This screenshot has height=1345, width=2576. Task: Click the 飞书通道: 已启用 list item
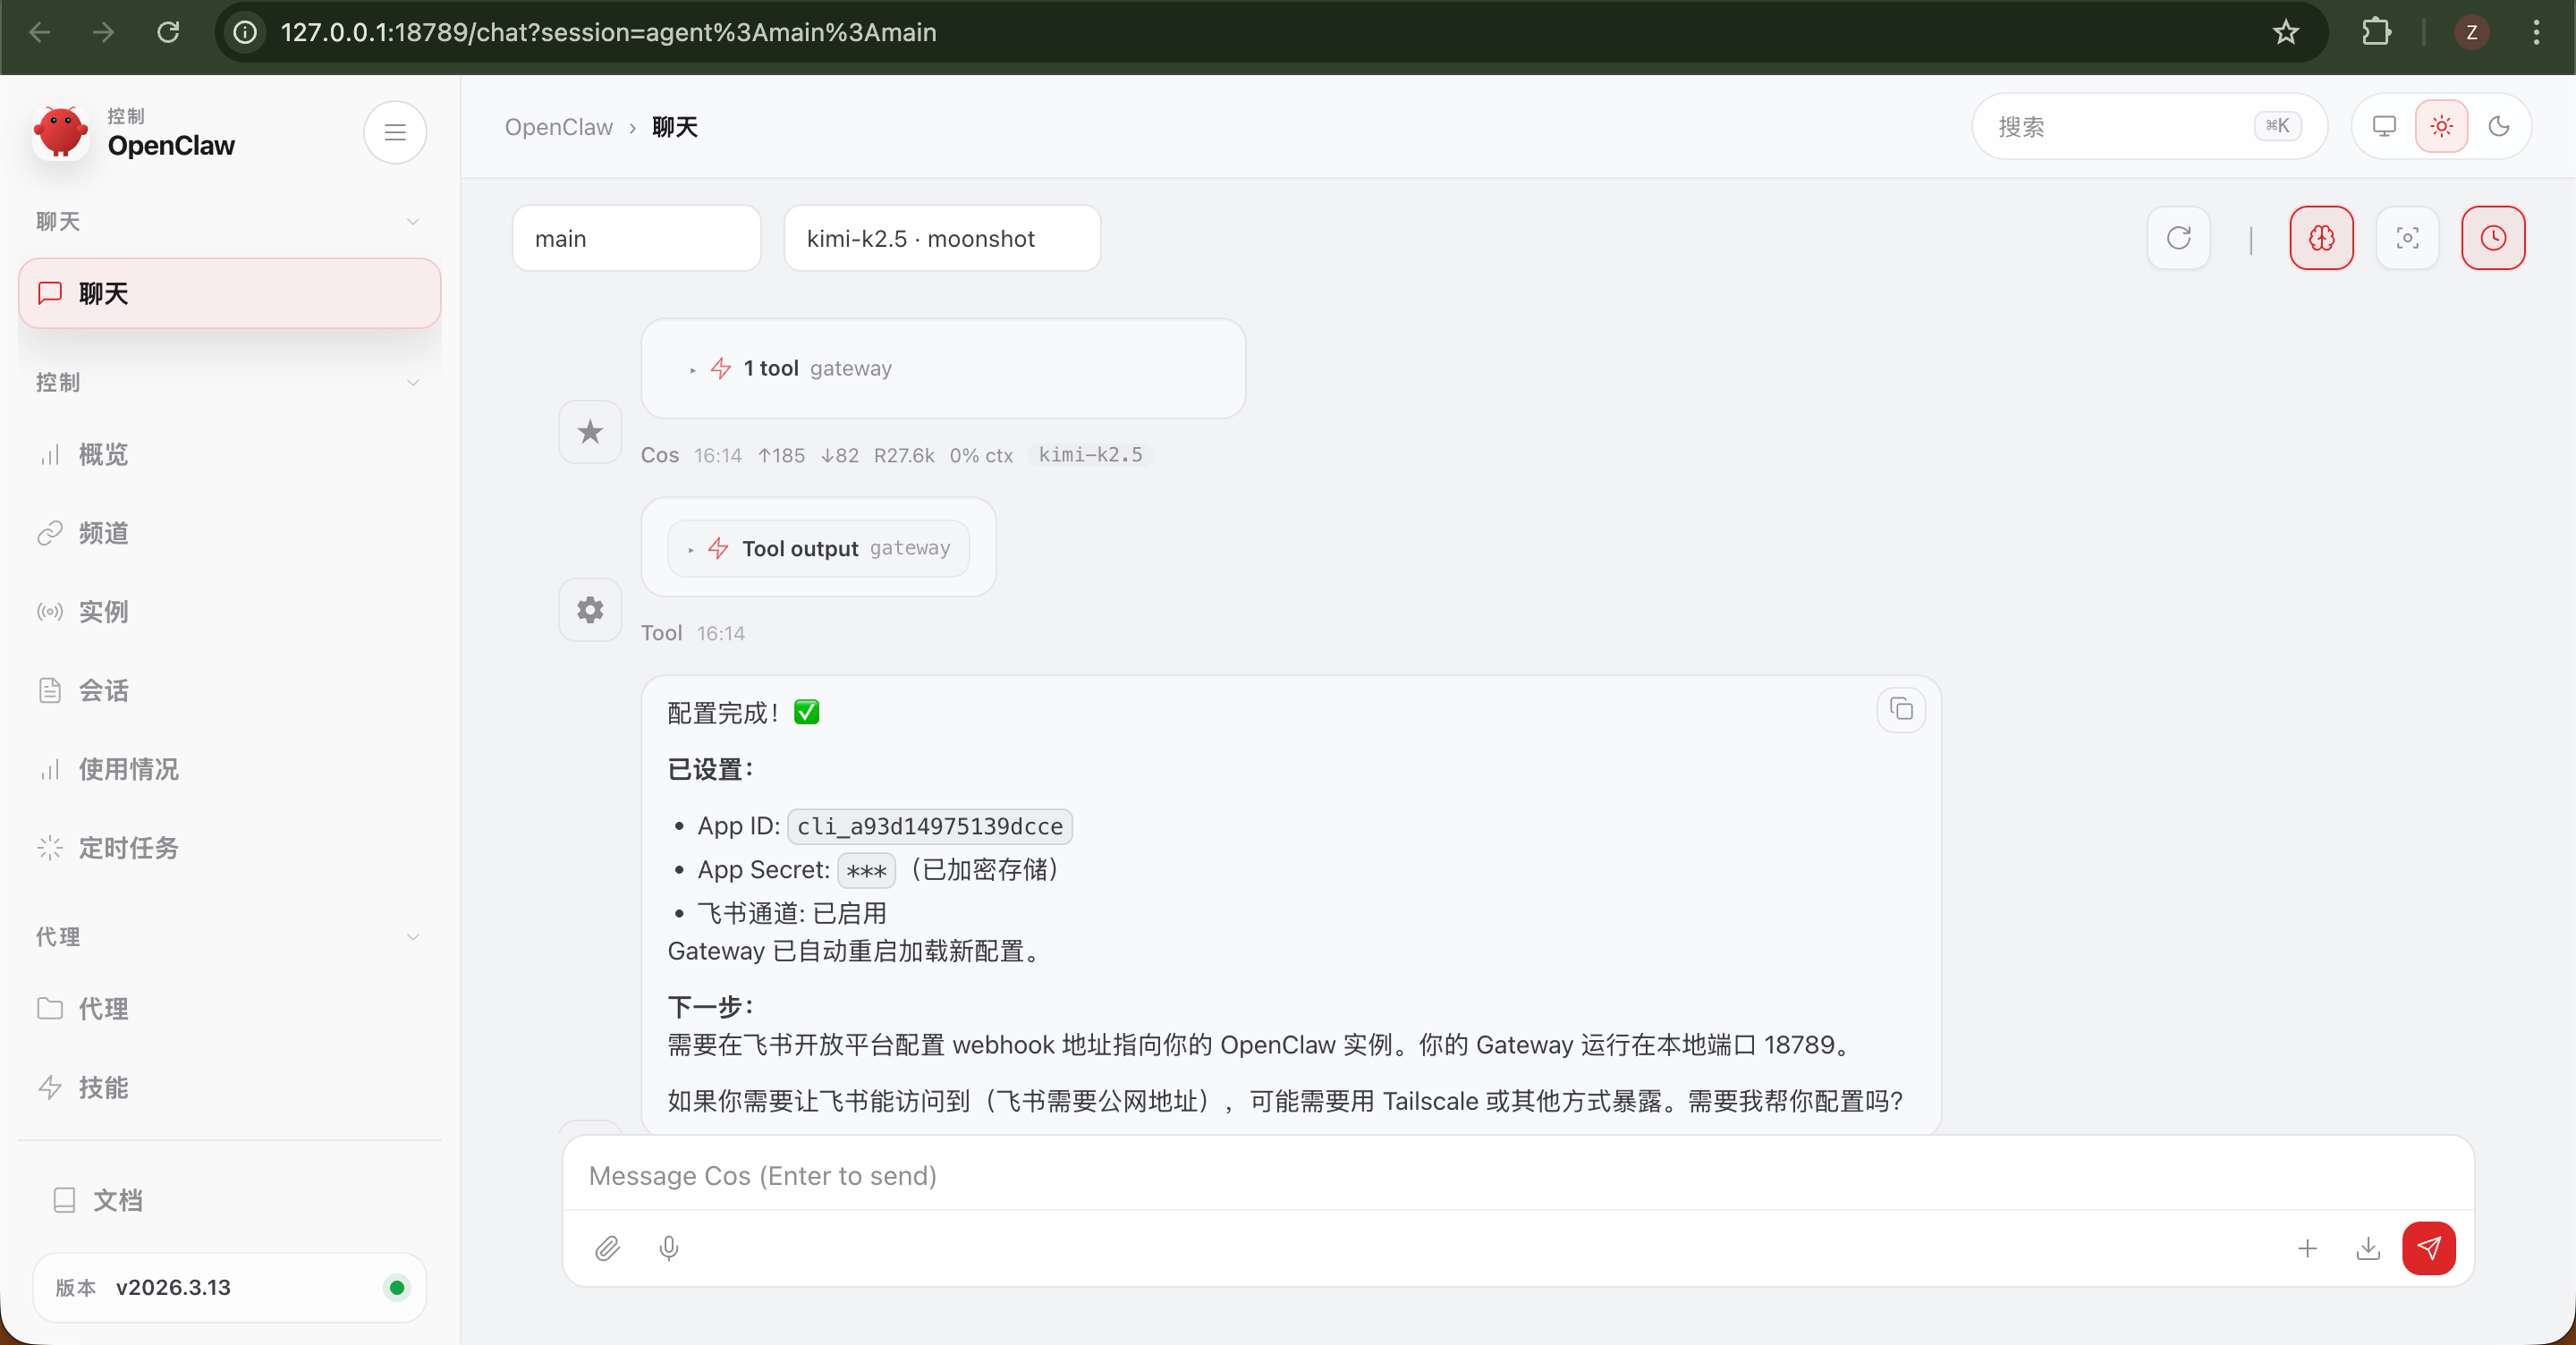point(791,913)
